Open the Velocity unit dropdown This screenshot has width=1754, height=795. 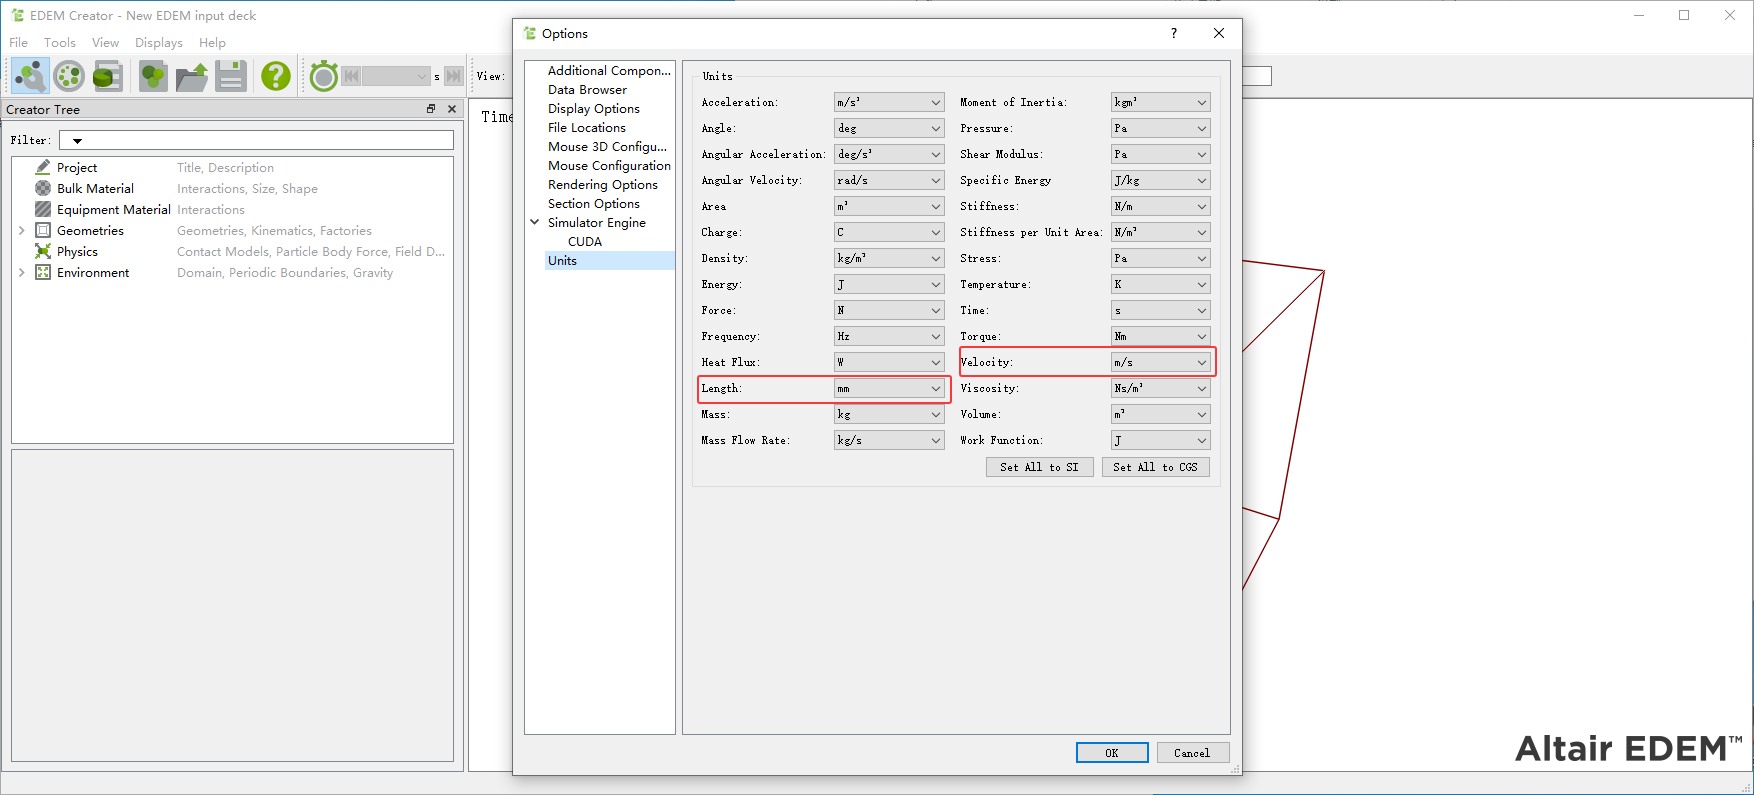1160,362
